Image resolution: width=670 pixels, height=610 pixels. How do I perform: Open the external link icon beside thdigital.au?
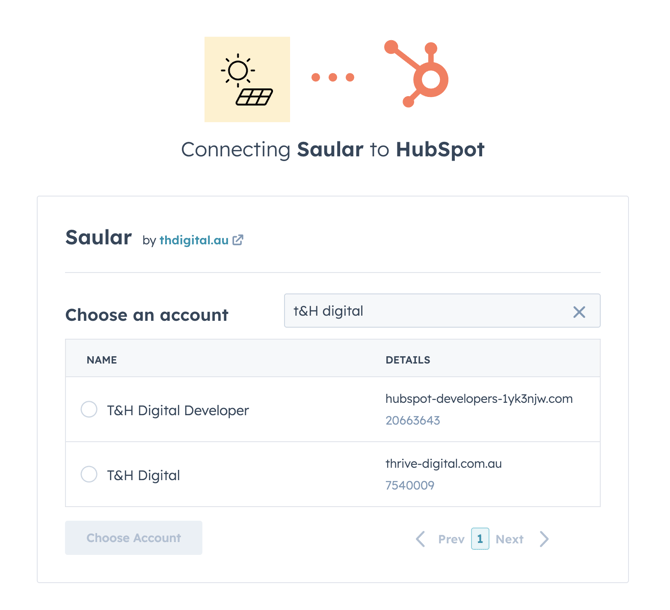[x=238, y=240]
